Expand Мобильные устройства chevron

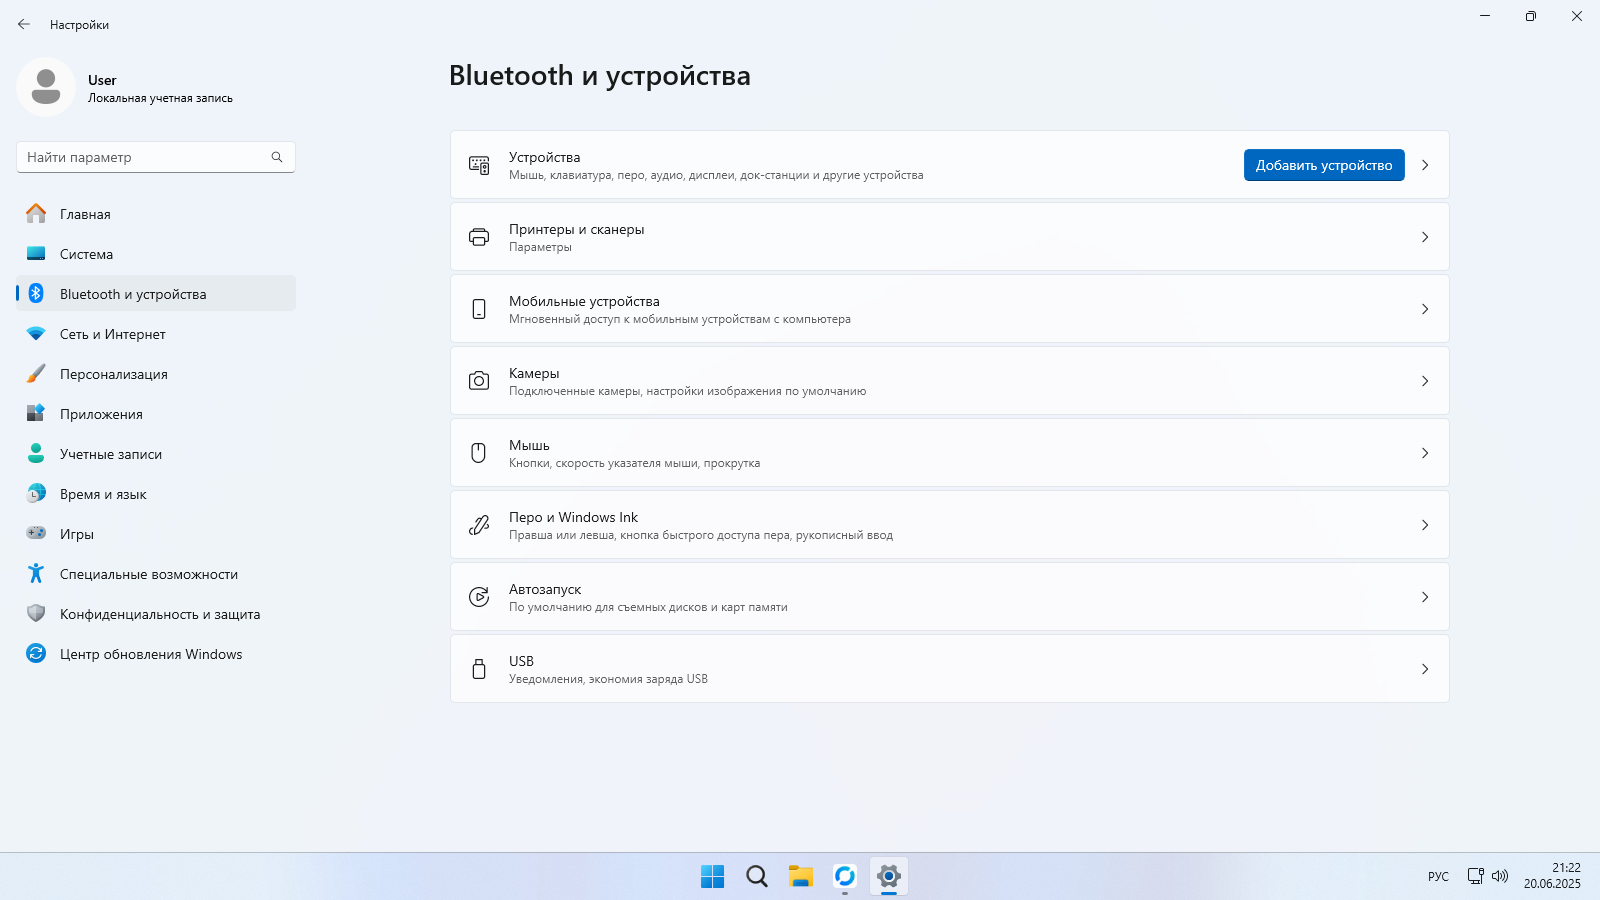[1425, 309]
